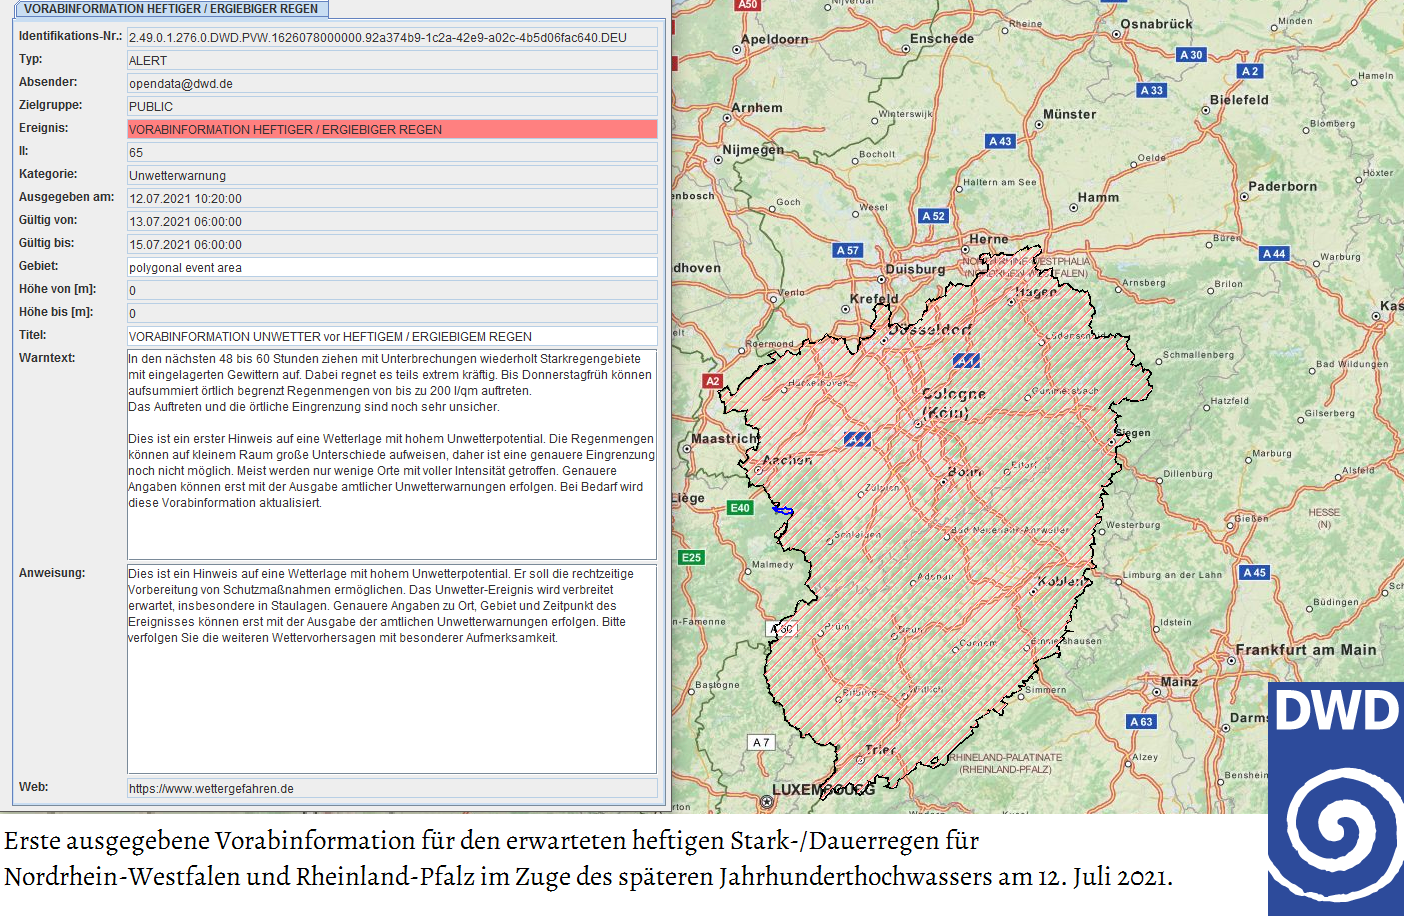Image resolution: width=1404 pixels, height=916 pixels.
Task: Click the Gültig bis date field
Action: click(x=392, y=244)
